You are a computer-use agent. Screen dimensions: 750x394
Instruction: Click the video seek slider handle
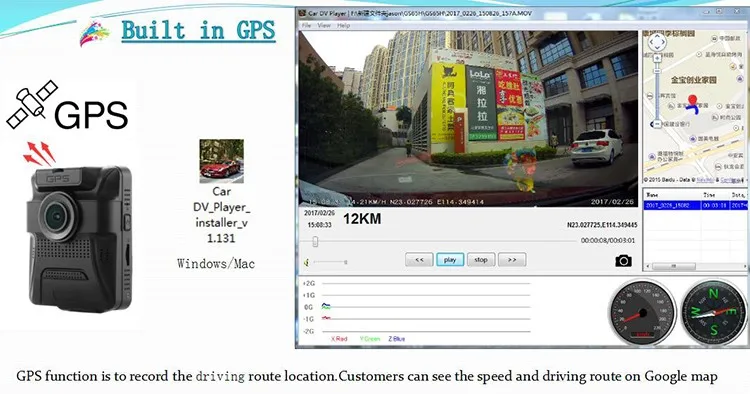pos(315,241)
